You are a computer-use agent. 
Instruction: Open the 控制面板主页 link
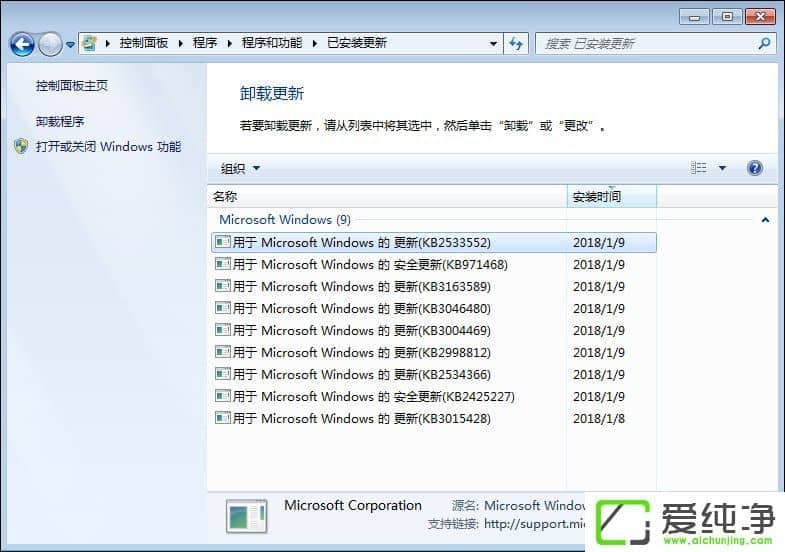pyautogui.click(x=72, y=86)
